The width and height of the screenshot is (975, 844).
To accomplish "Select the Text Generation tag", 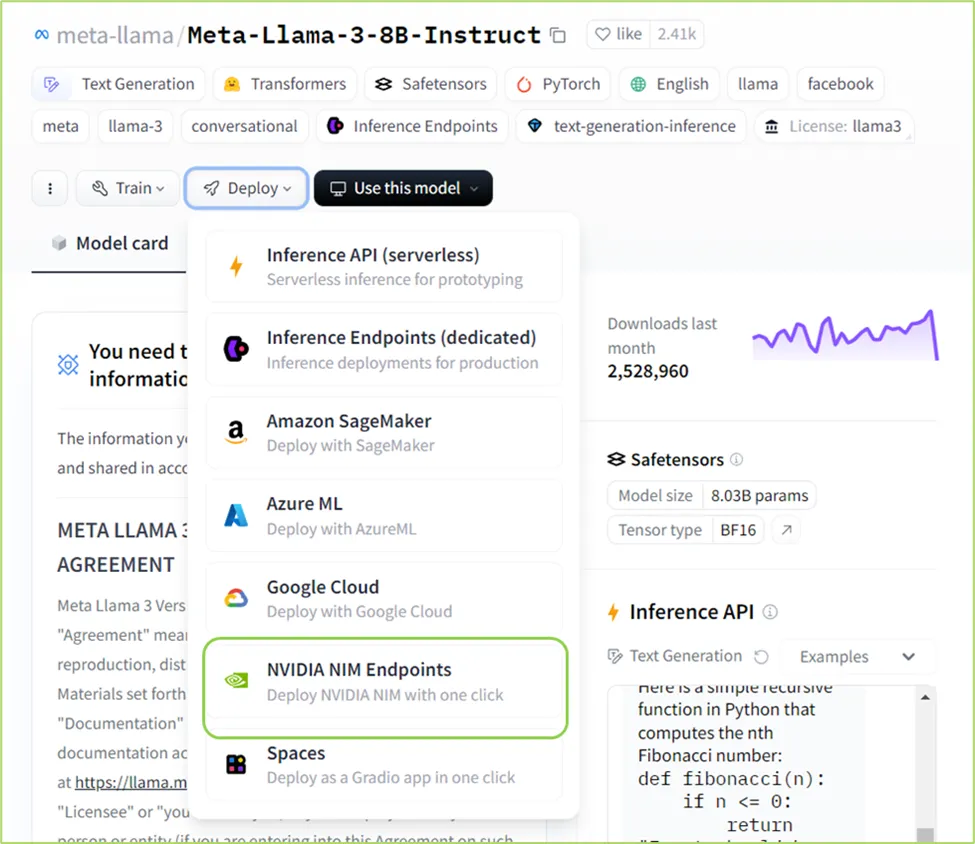I will (x=118, y=84).
